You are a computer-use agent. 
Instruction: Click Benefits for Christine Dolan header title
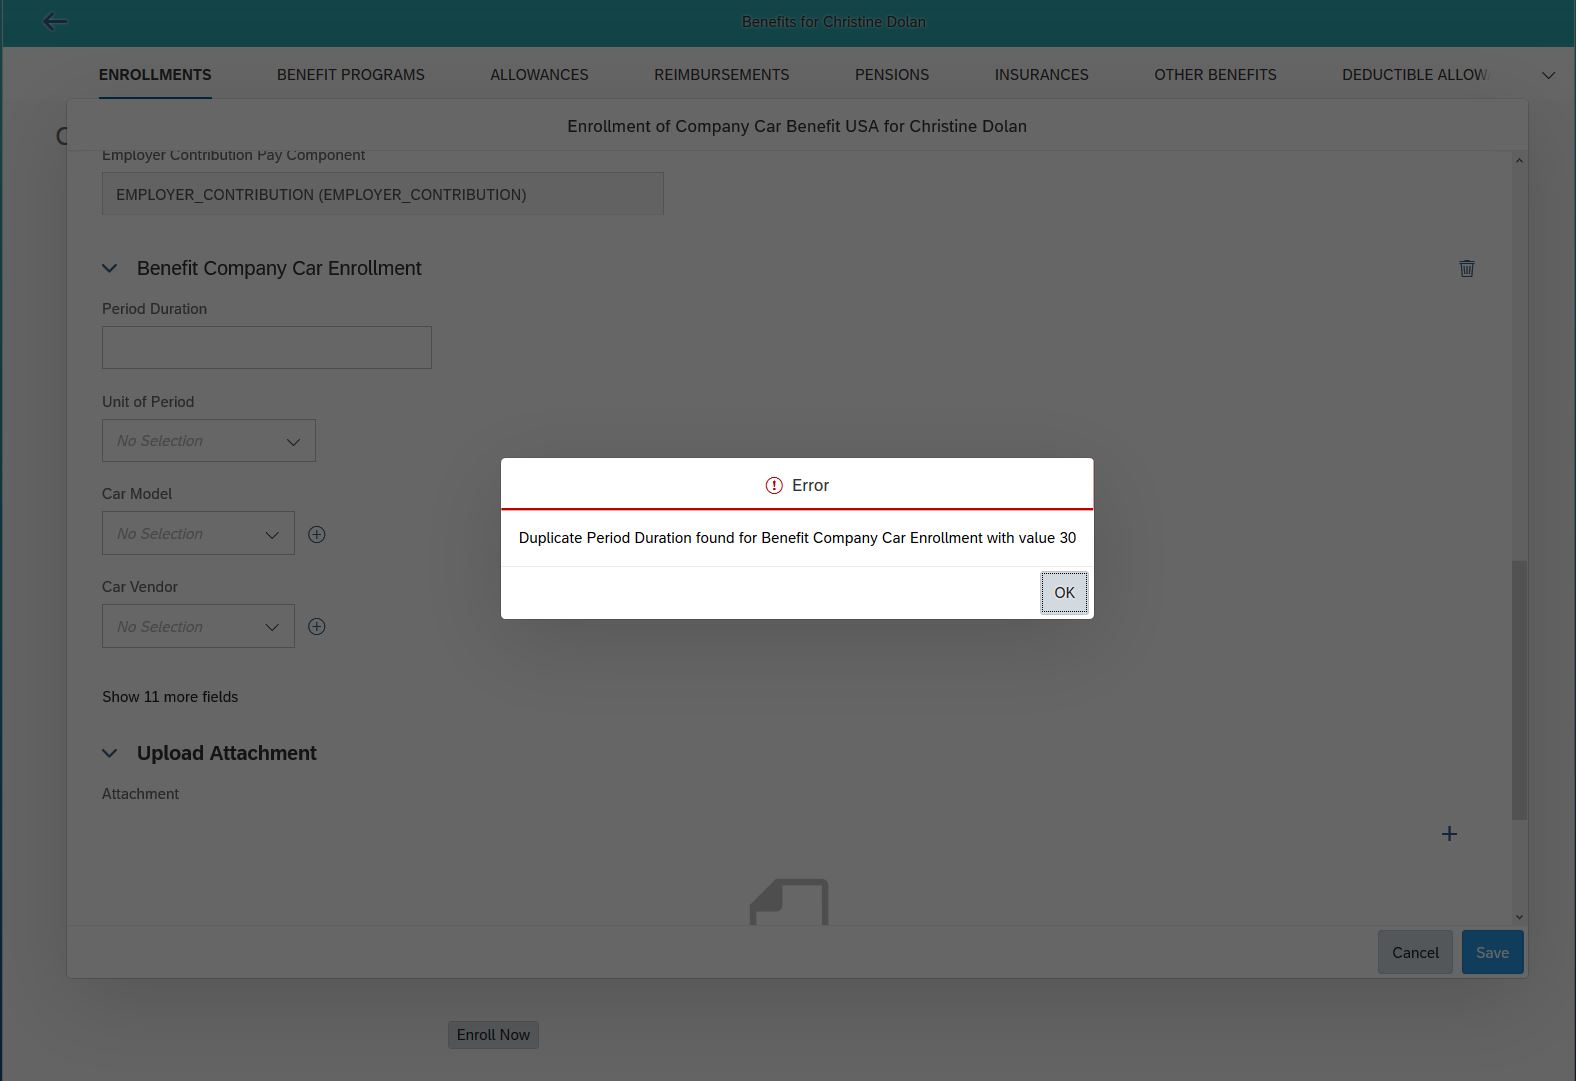834,22
